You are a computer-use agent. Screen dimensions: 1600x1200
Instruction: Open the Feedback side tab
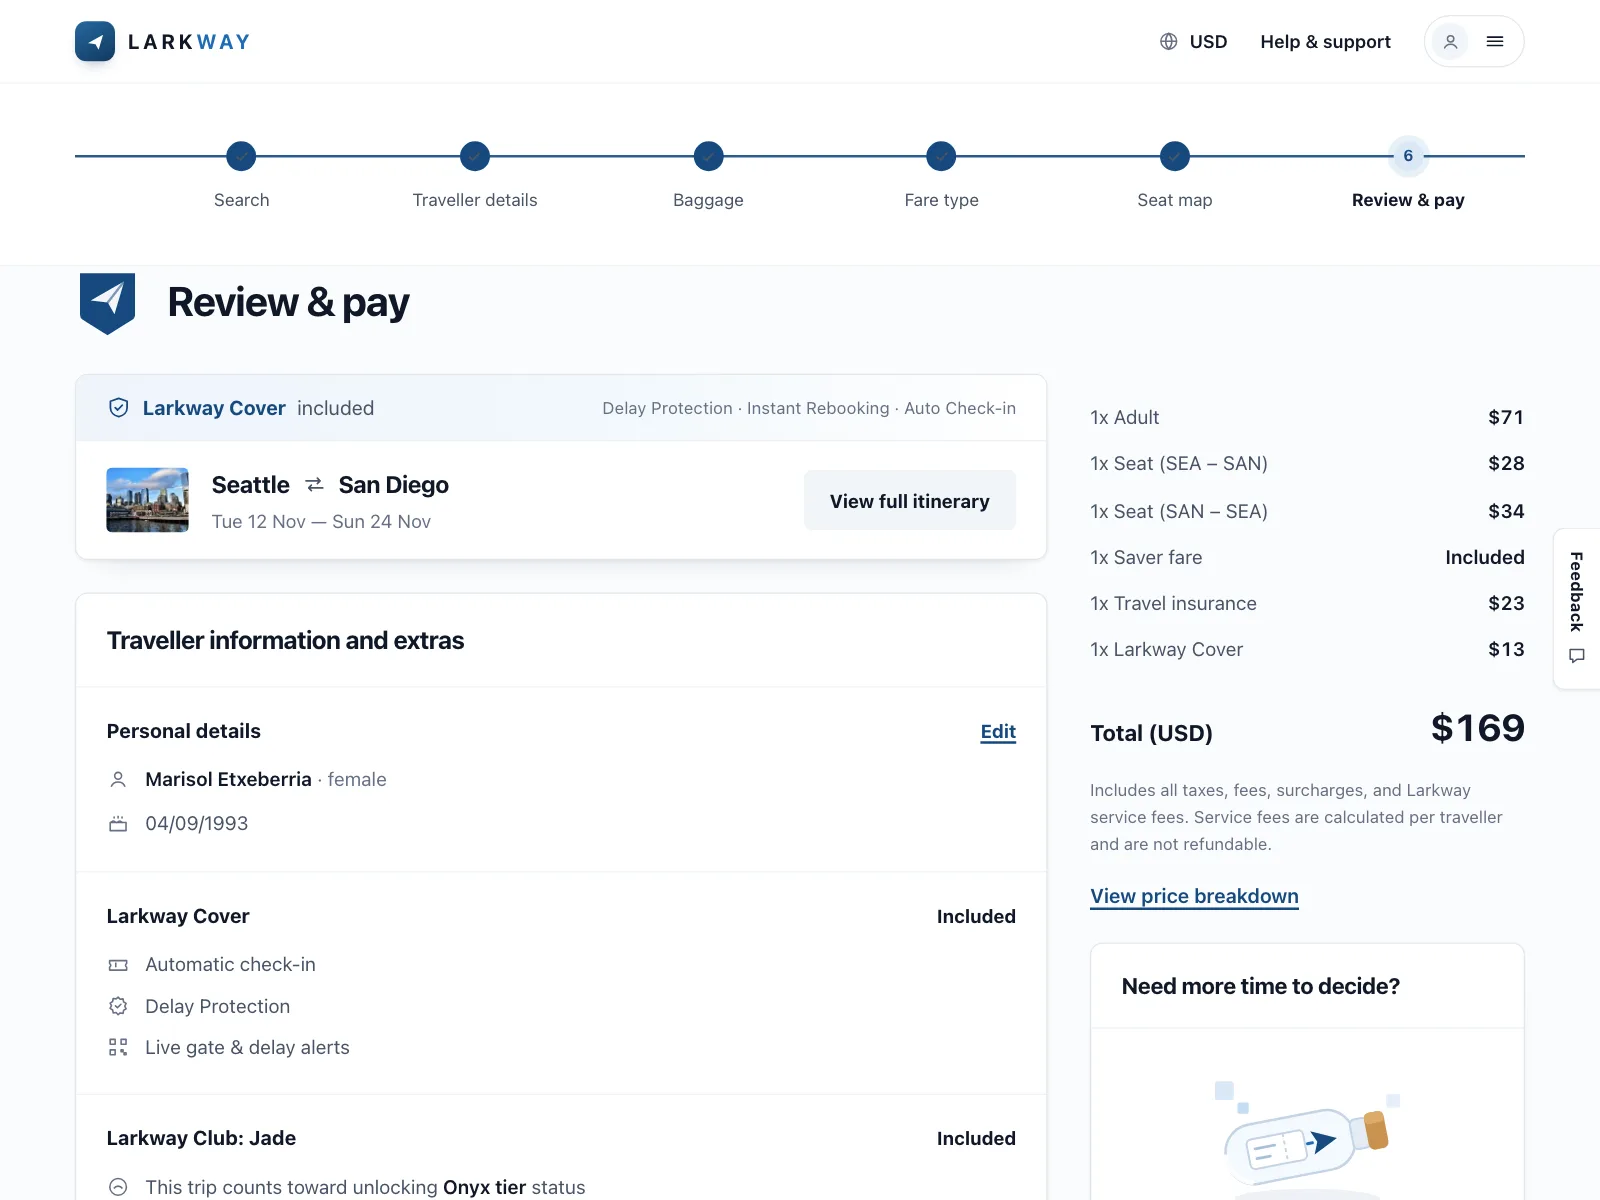1577,608
